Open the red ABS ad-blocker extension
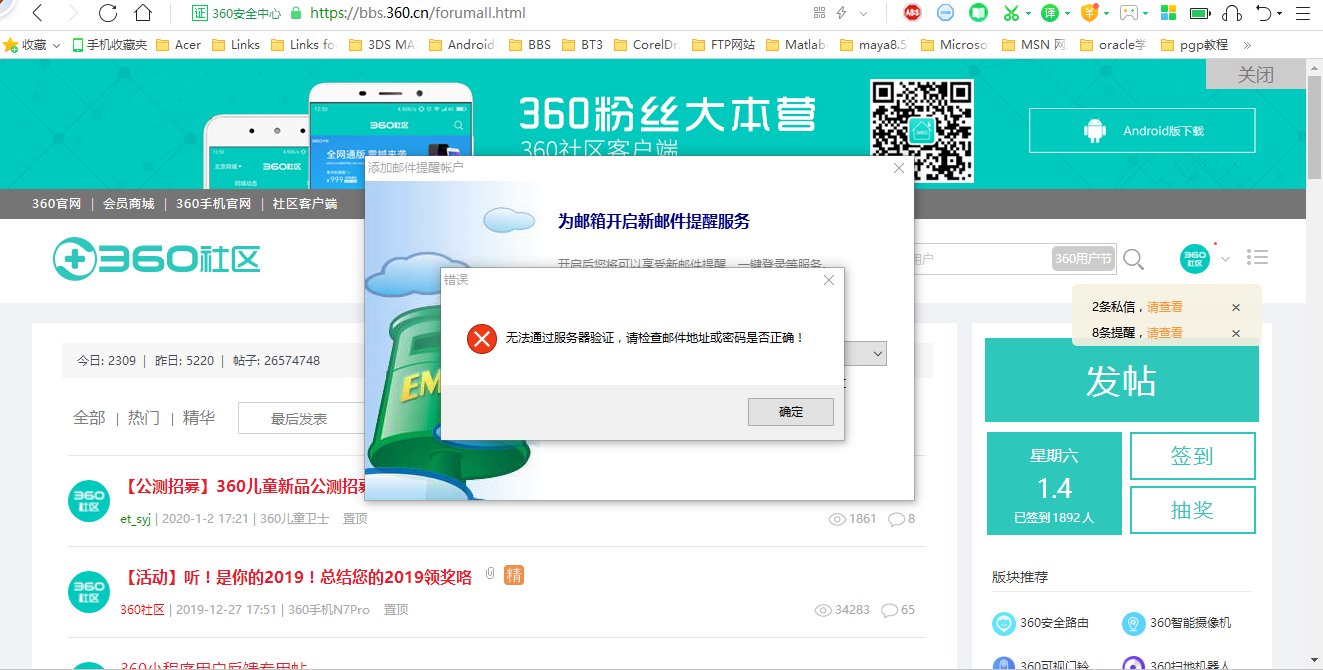 (x=912, y=13)
